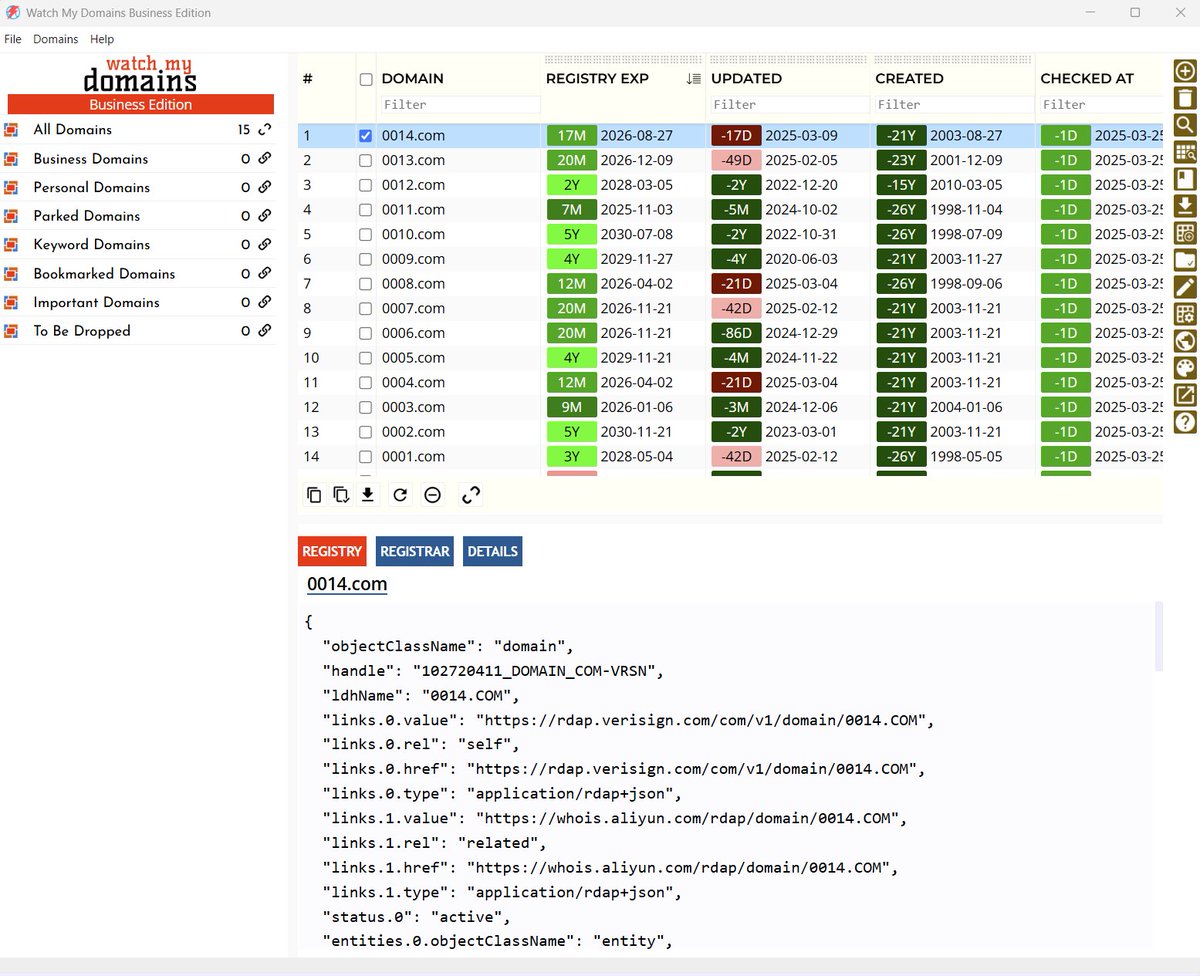
Task: Select Business Domains category
Action: (x=90, y=159)
